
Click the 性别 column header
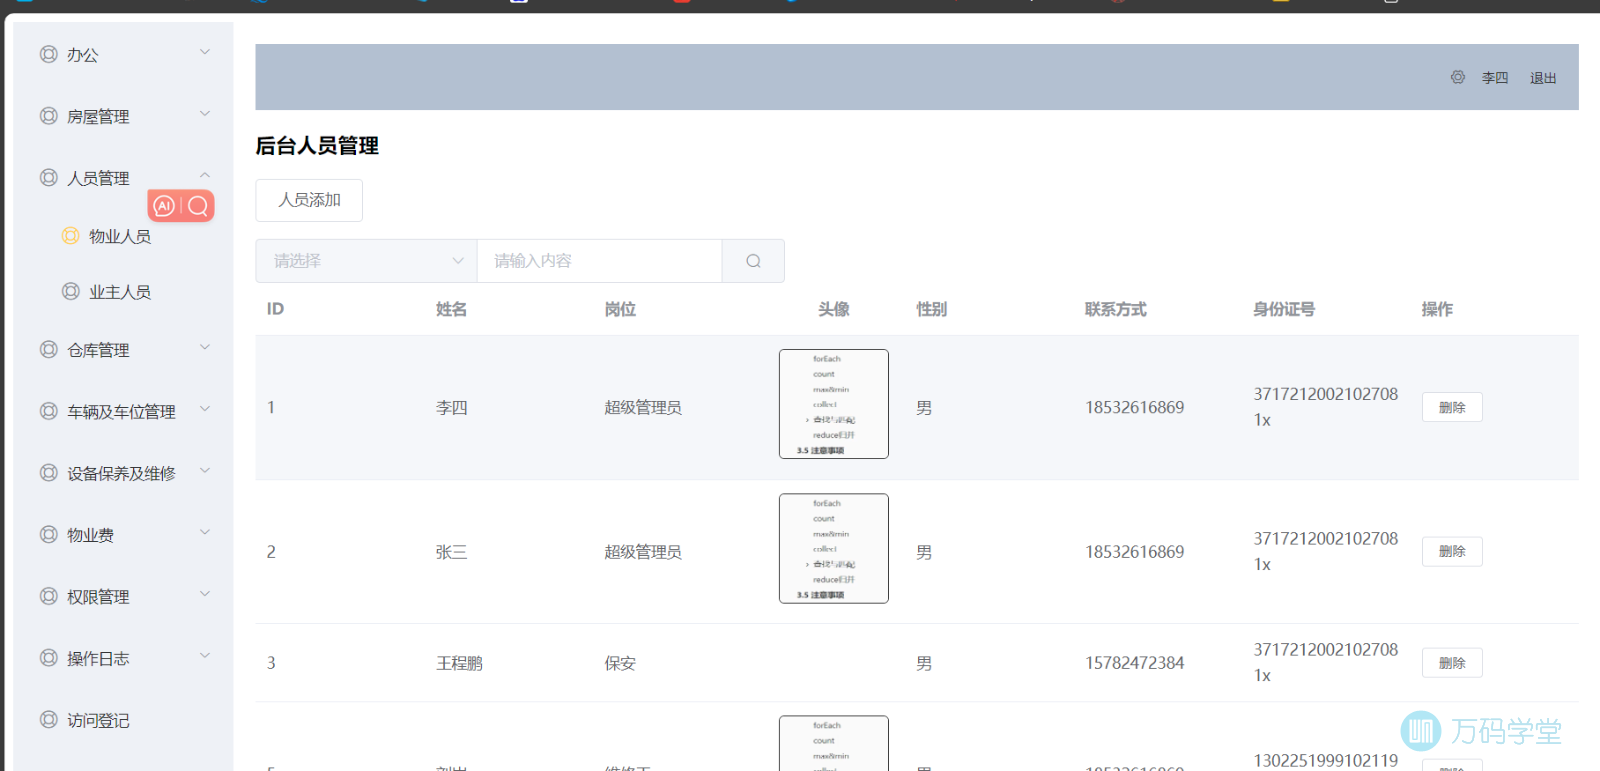pos(932,309)
